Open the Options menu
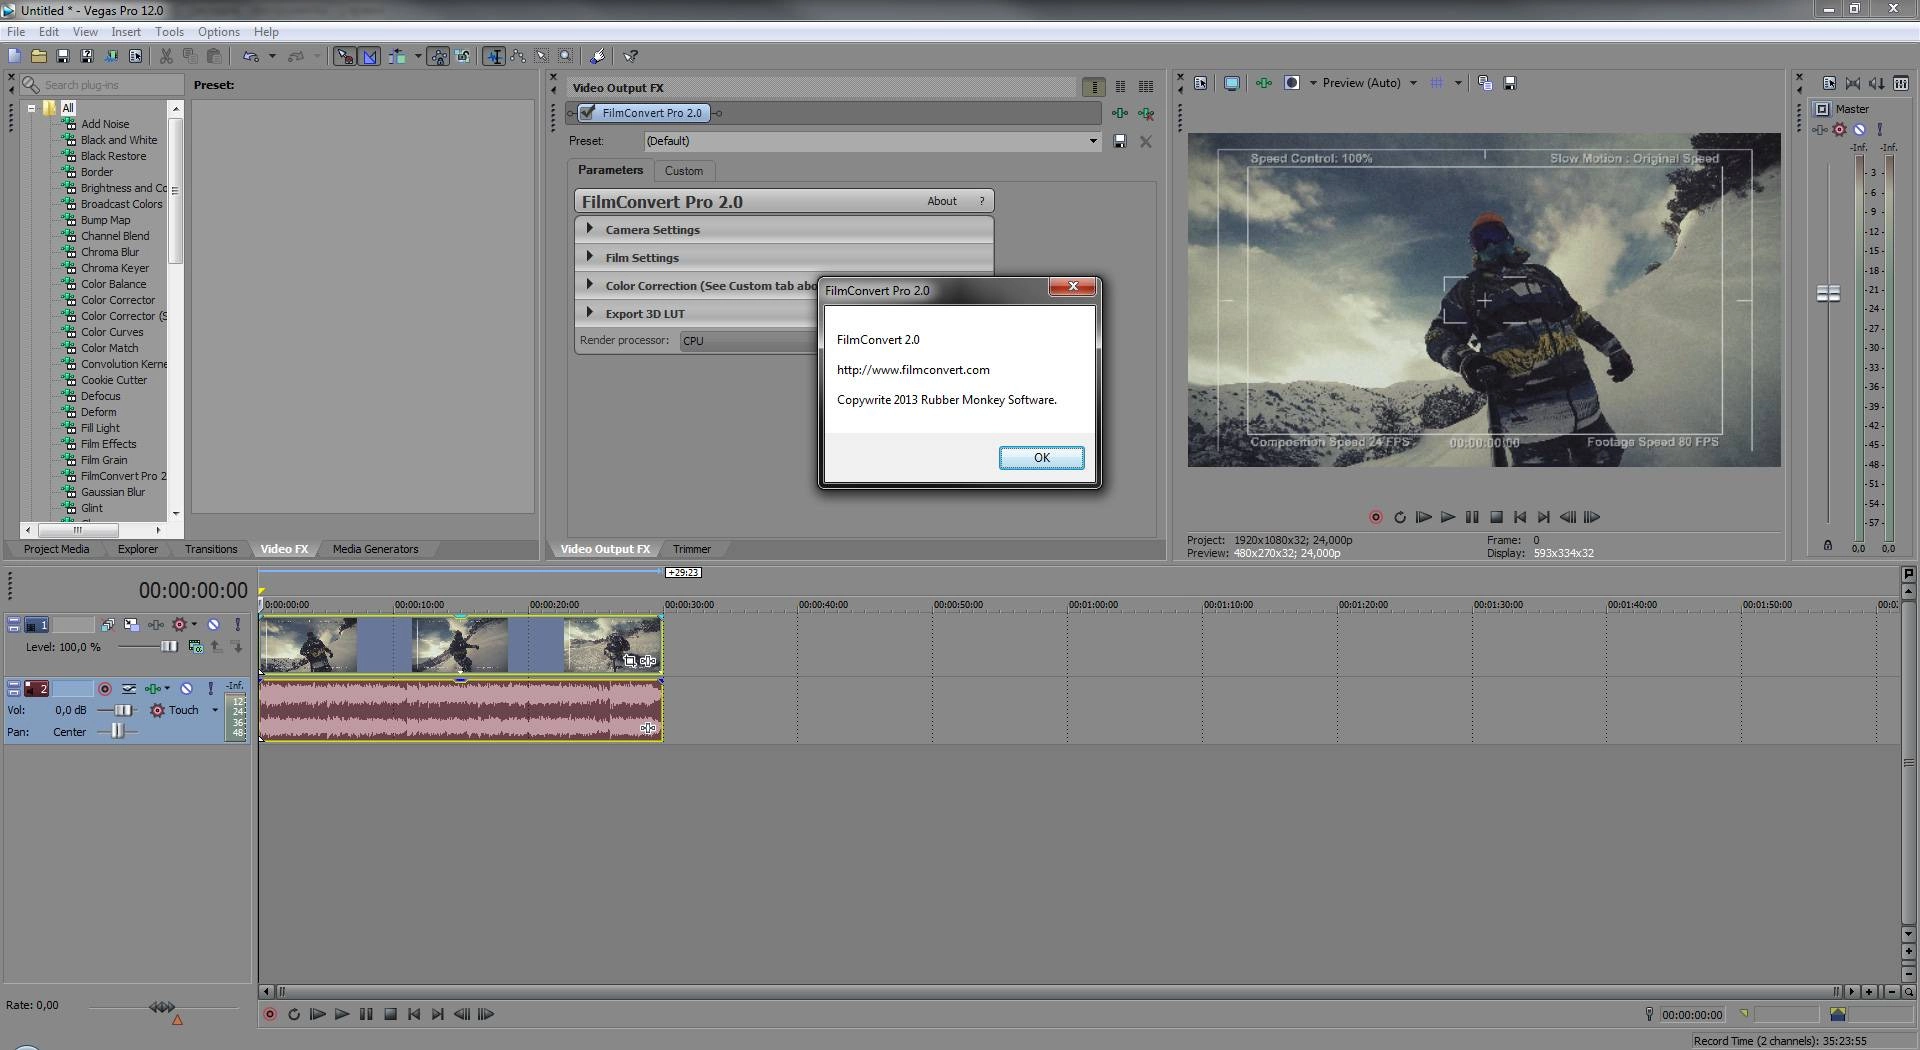 [x=218, y=32]
